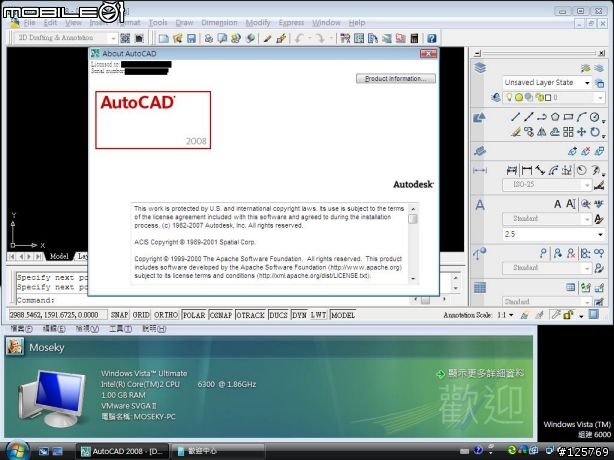Select the Polyline draw tool
This screenshot has height=460, width=614.
542,117
